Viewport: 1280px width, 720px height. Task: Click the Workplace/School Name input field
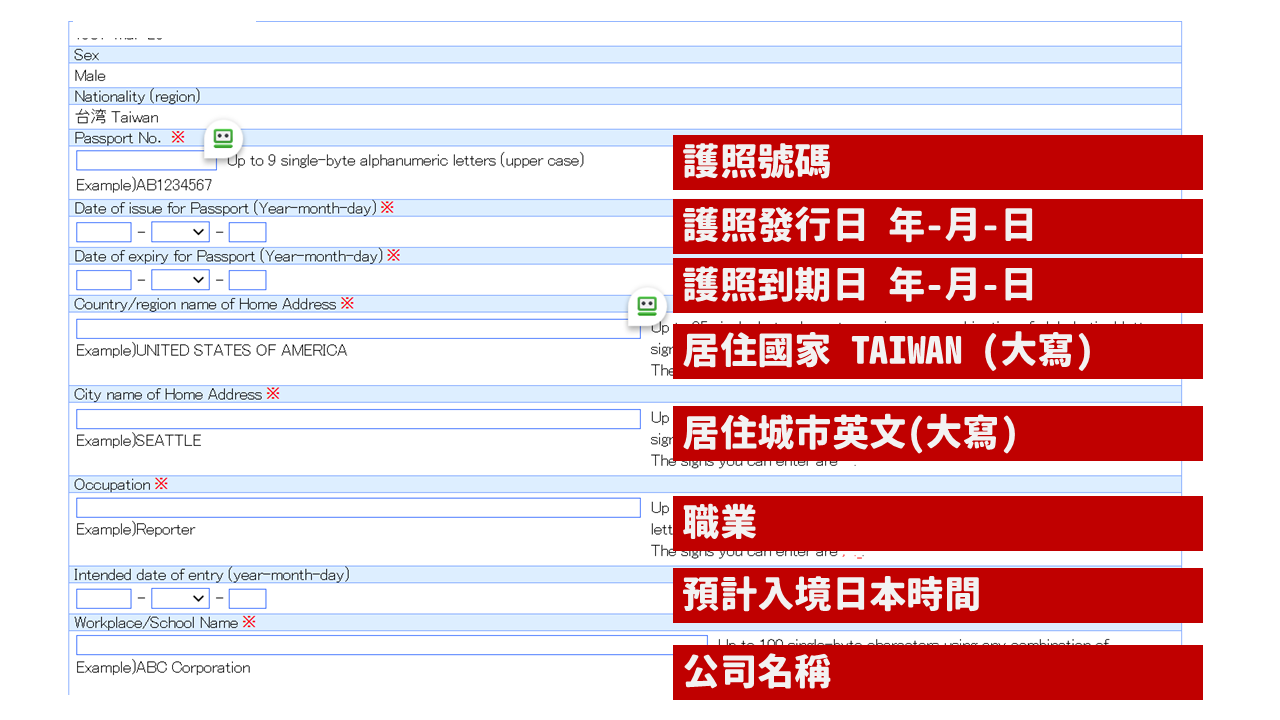coord(391,645)
